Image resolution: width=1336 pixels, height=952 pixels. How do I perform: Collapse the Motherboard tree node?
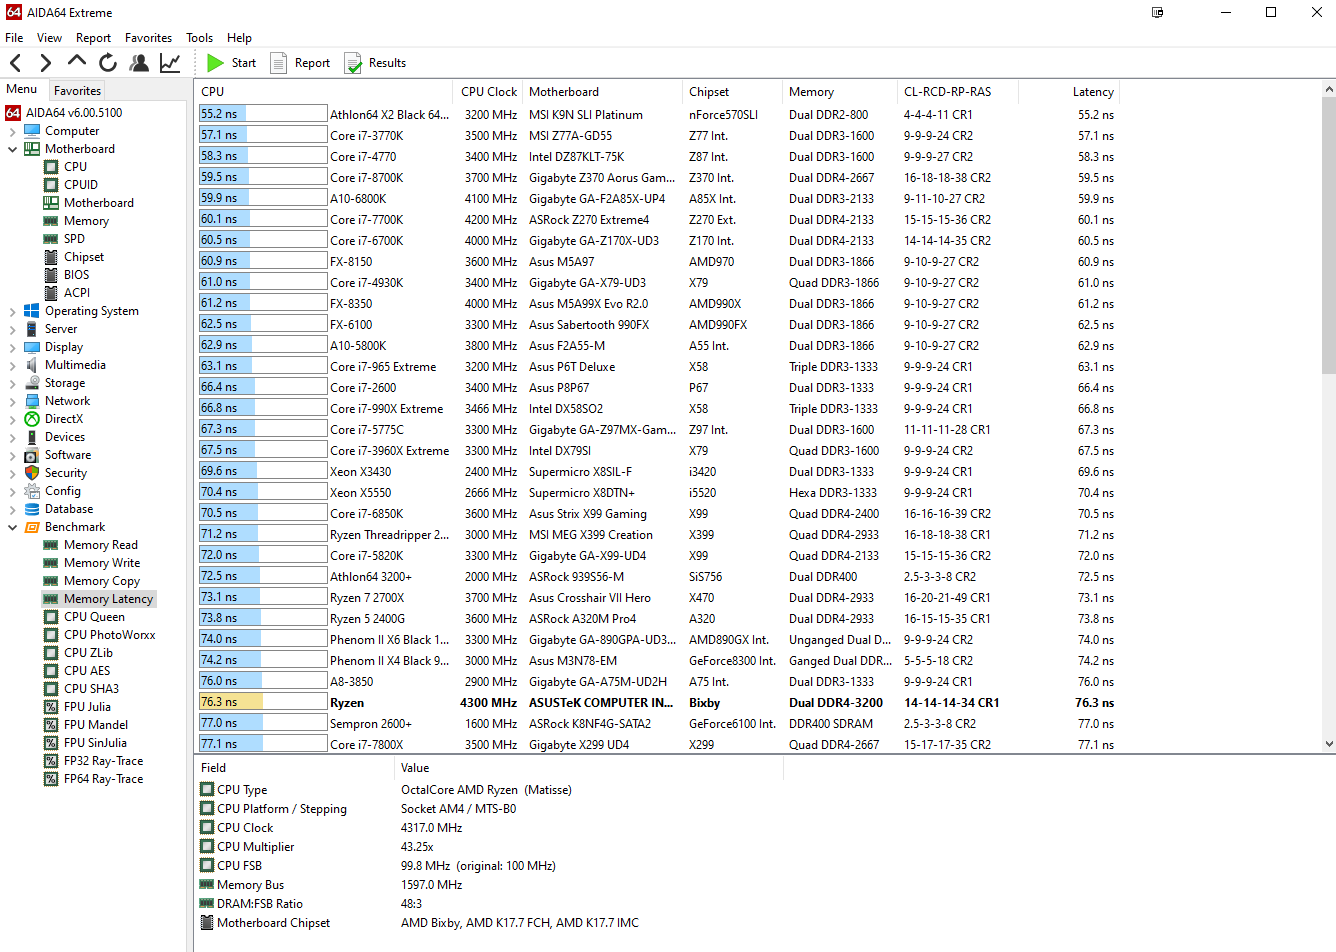pyautogui.click(x=12, y=149)
